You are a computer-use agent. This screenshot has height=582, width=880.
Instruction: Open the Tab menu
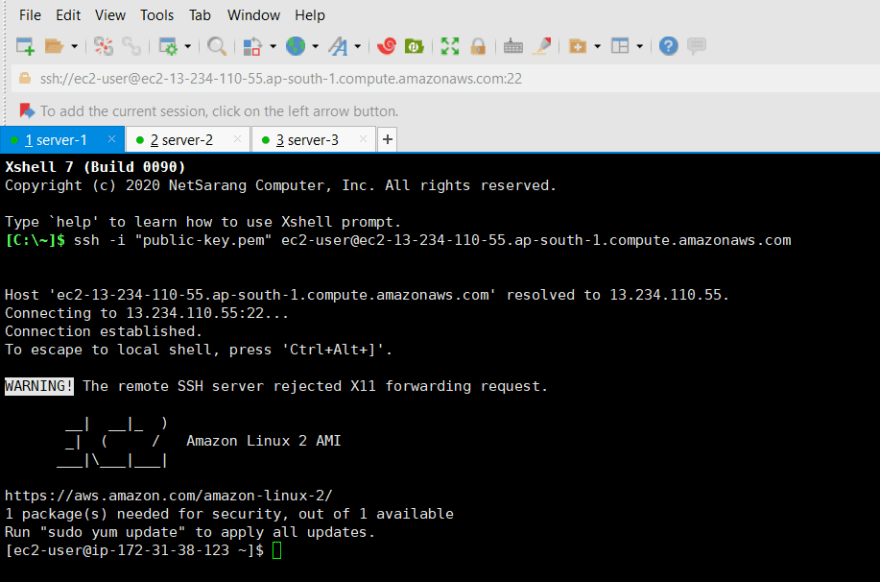pos(200,15)
